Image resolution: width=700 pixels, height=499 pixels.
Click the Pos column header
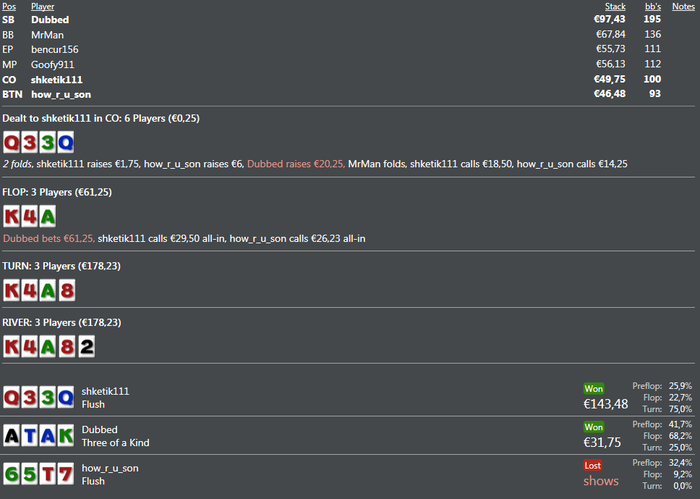(x=9, y=7)
